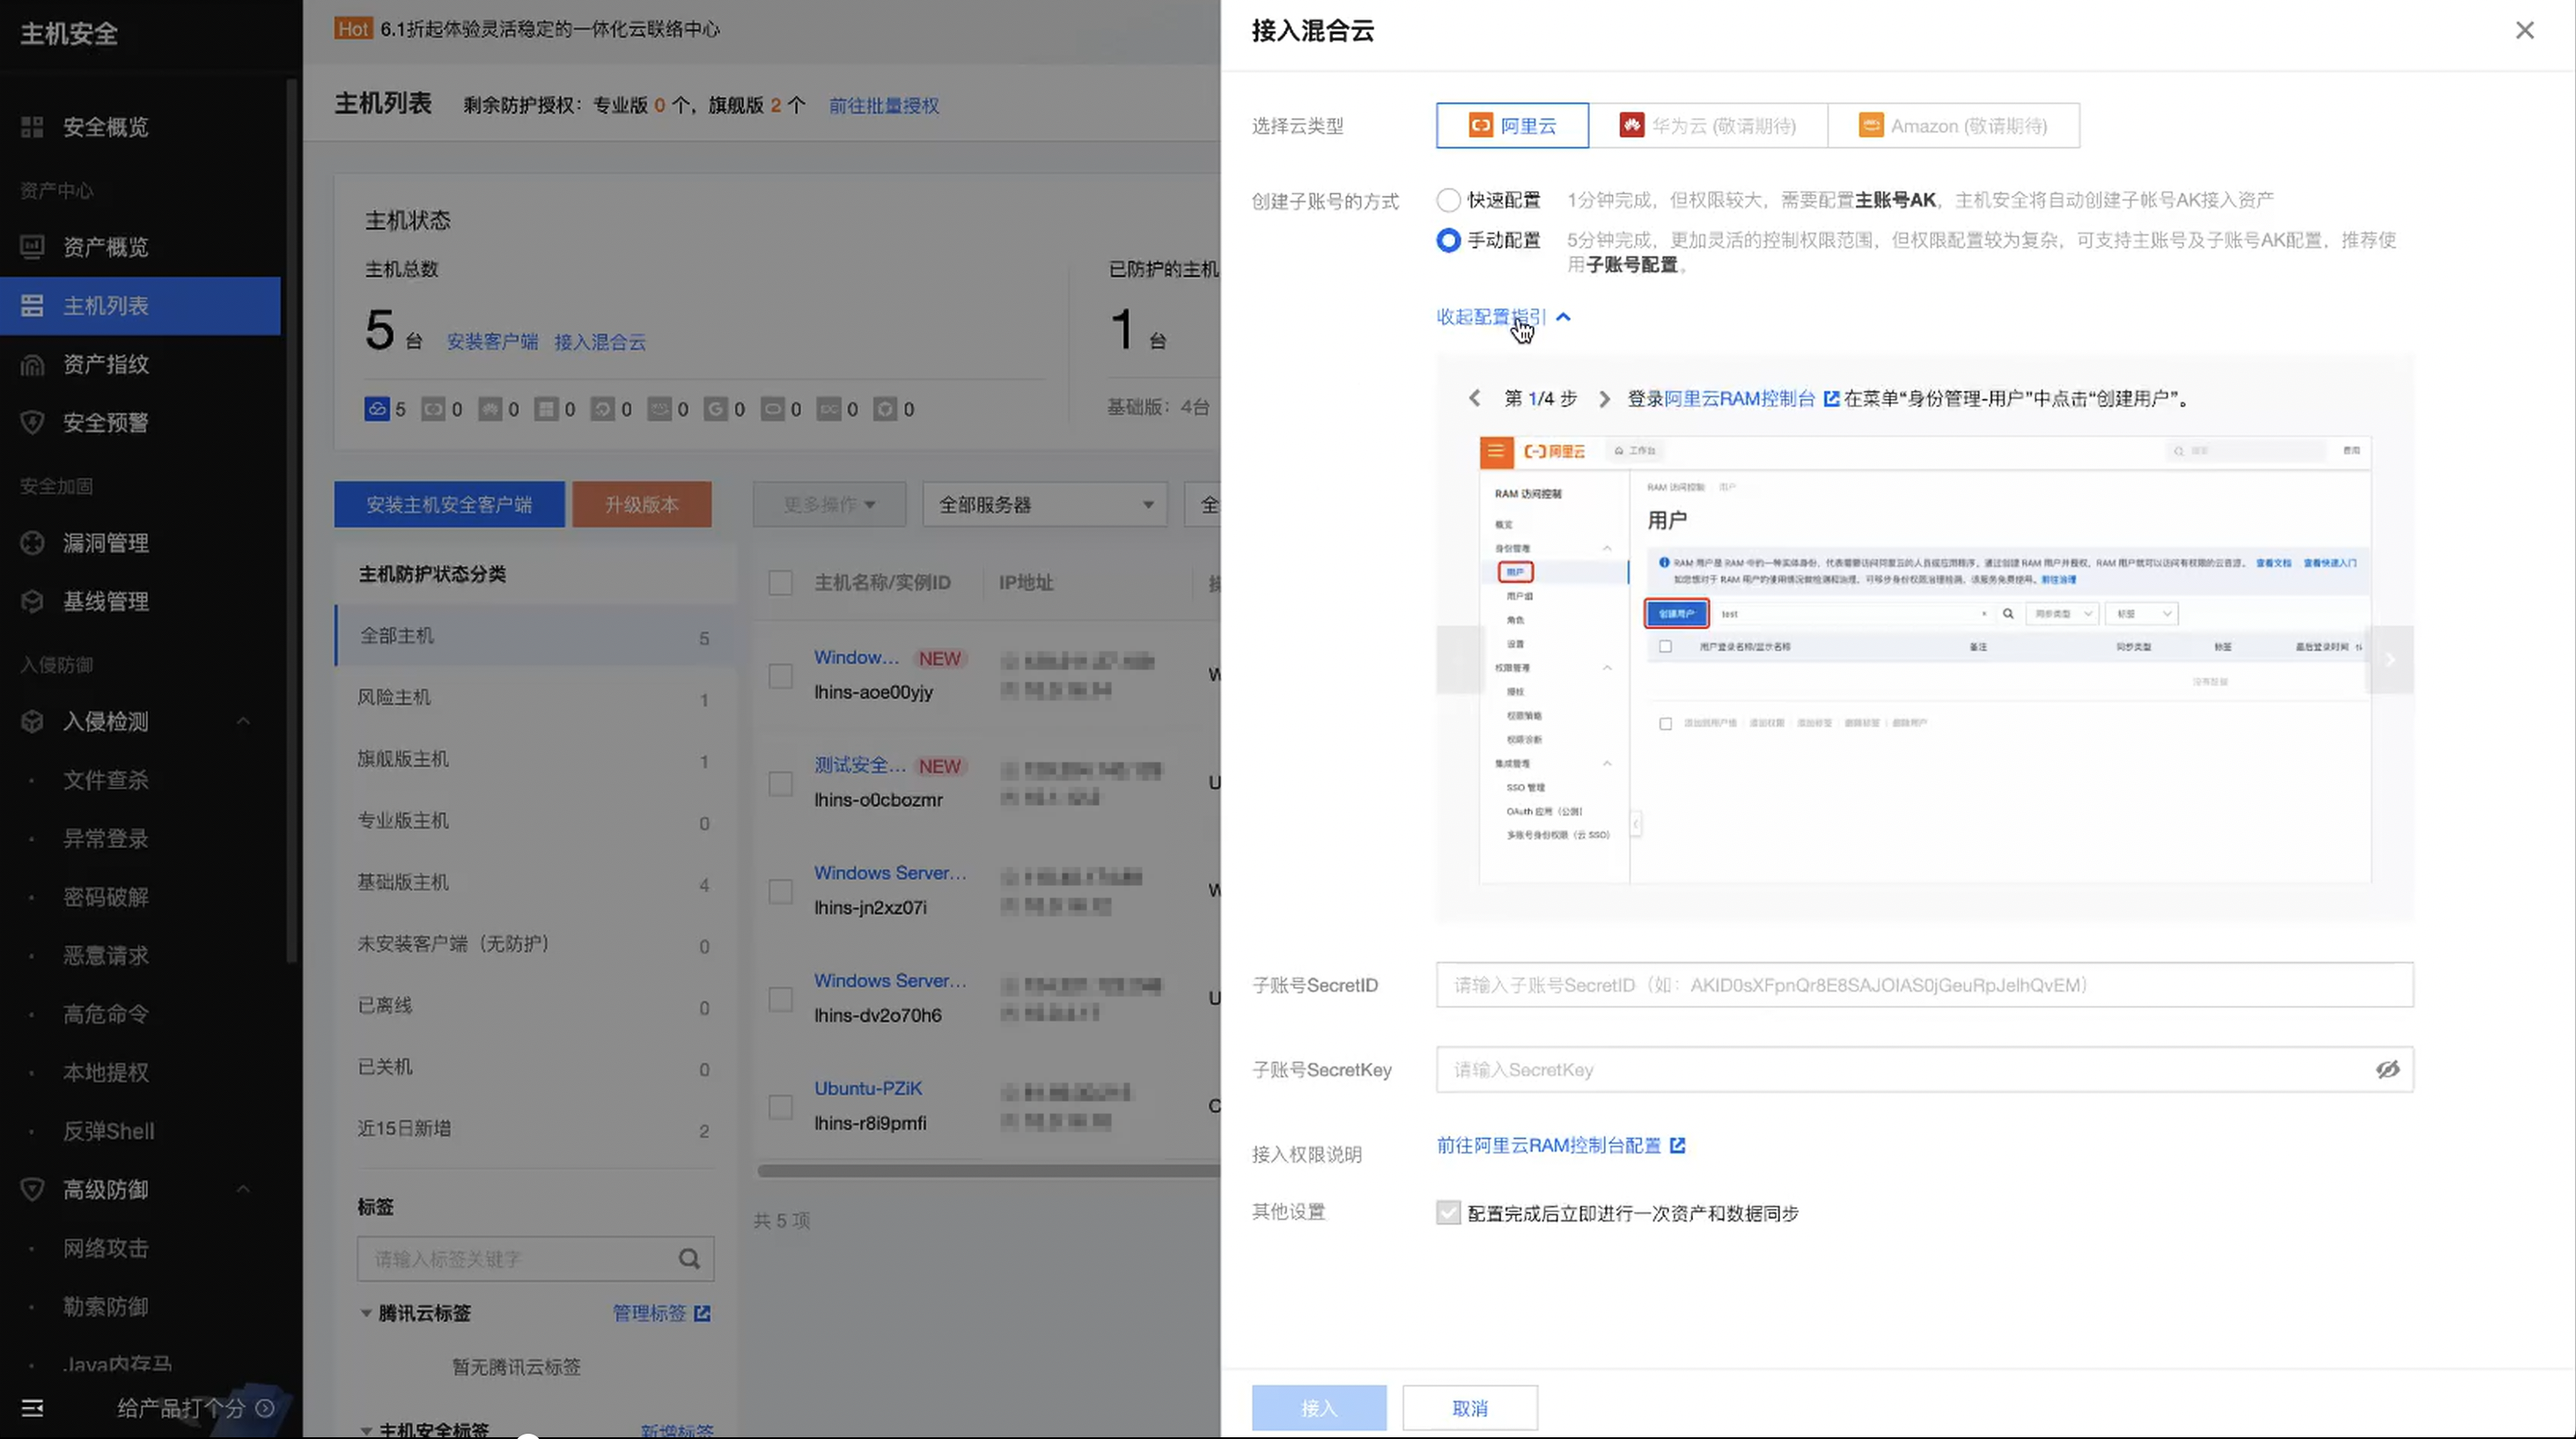Viewport: 2576px width, 1439px height.
Task: Click sidebar collapse menu icon at bottom
Action: (x=32, y=1408)
